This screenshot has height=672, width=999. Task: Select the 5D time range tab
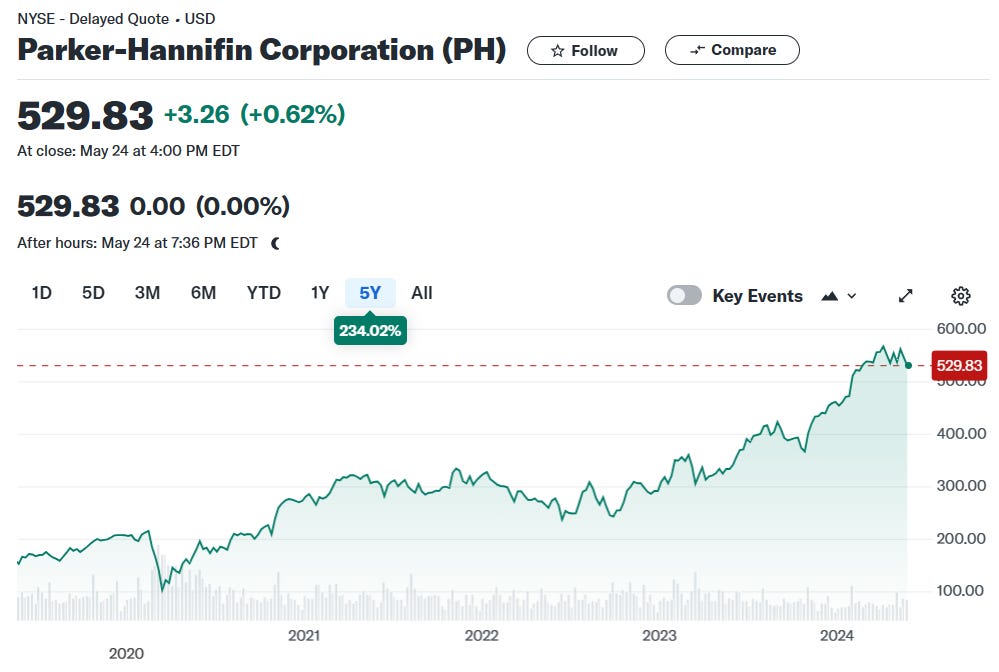click(93, 293)
